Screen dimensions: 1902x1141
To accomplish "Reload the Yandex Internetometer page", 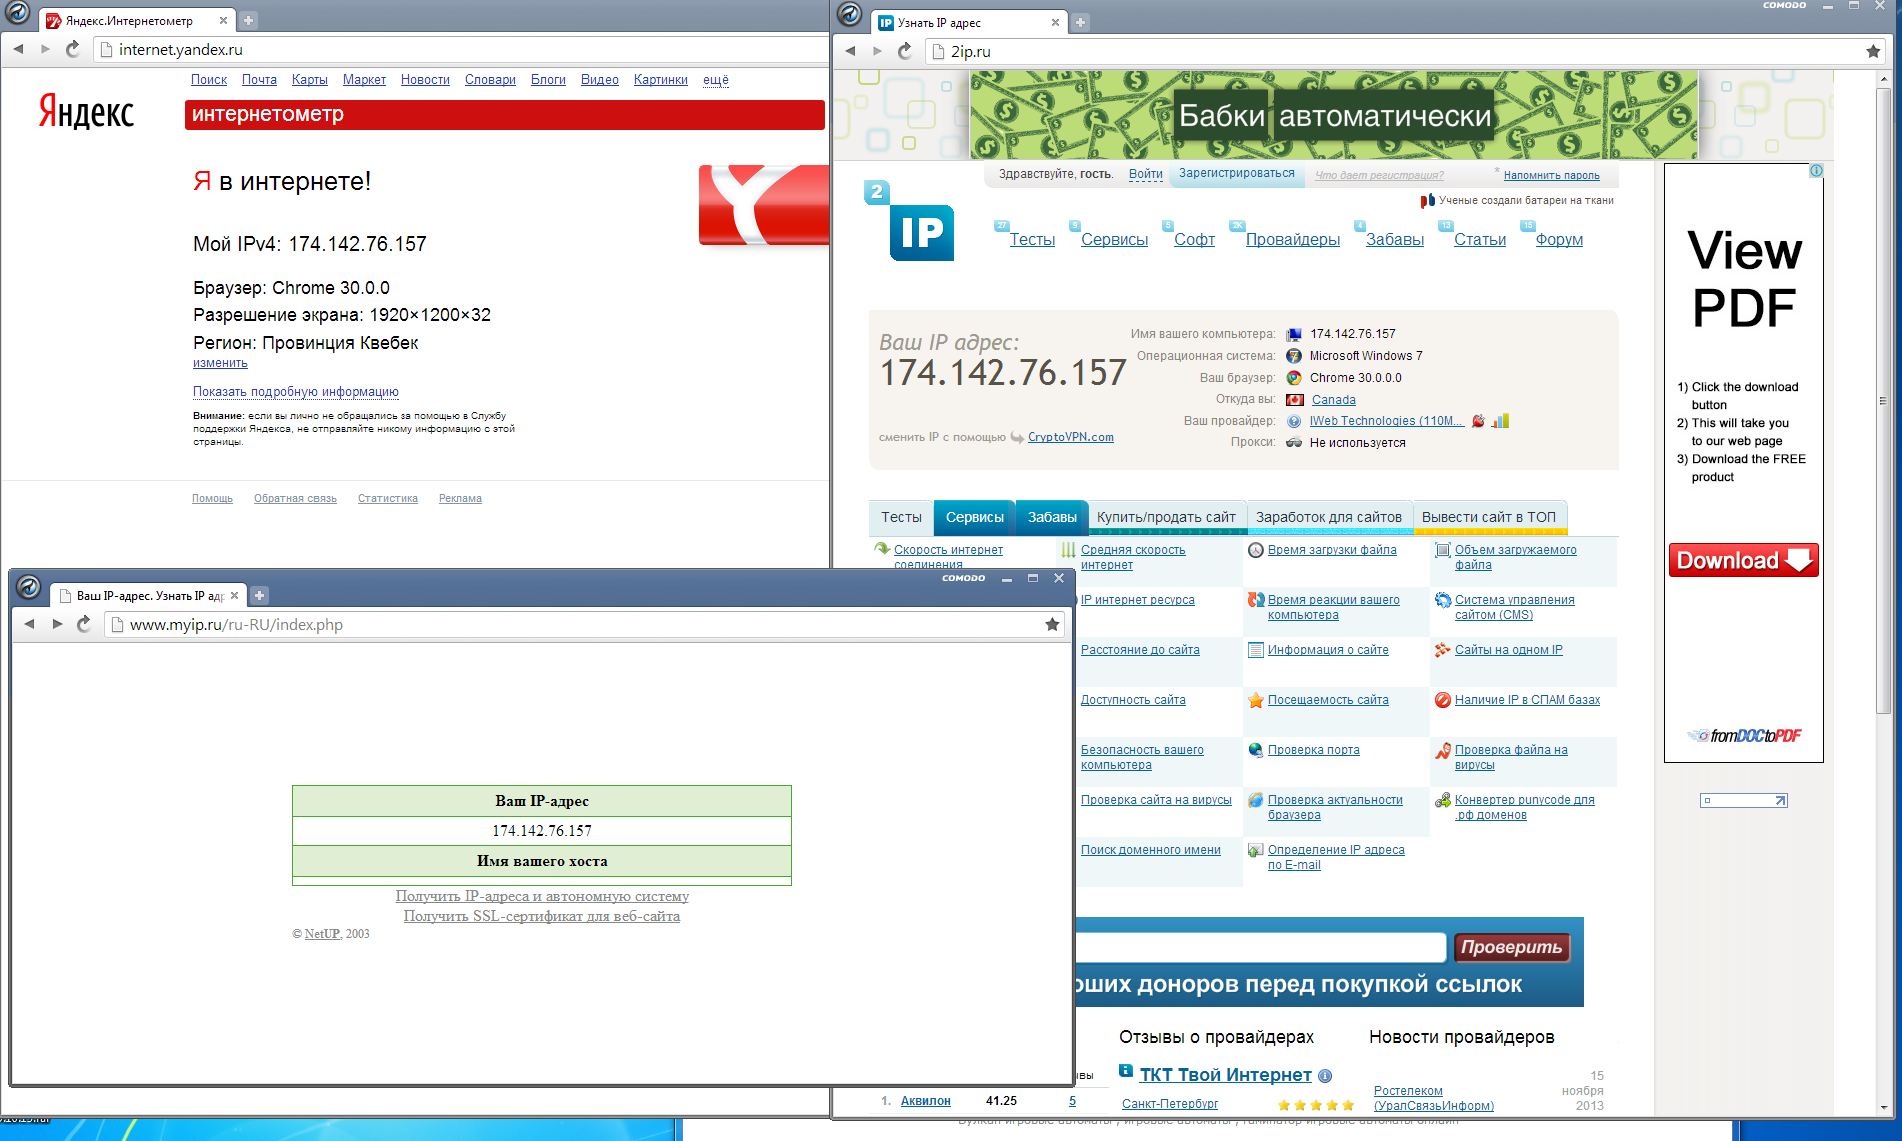I will point(73,49).
